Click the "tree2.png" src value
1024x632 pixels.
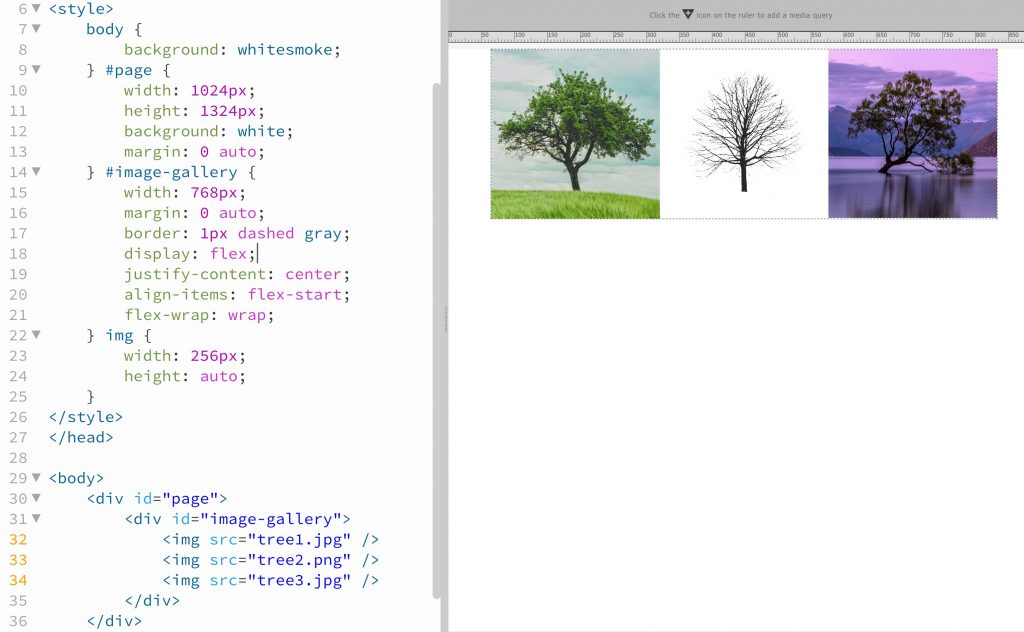click(299, 560)
